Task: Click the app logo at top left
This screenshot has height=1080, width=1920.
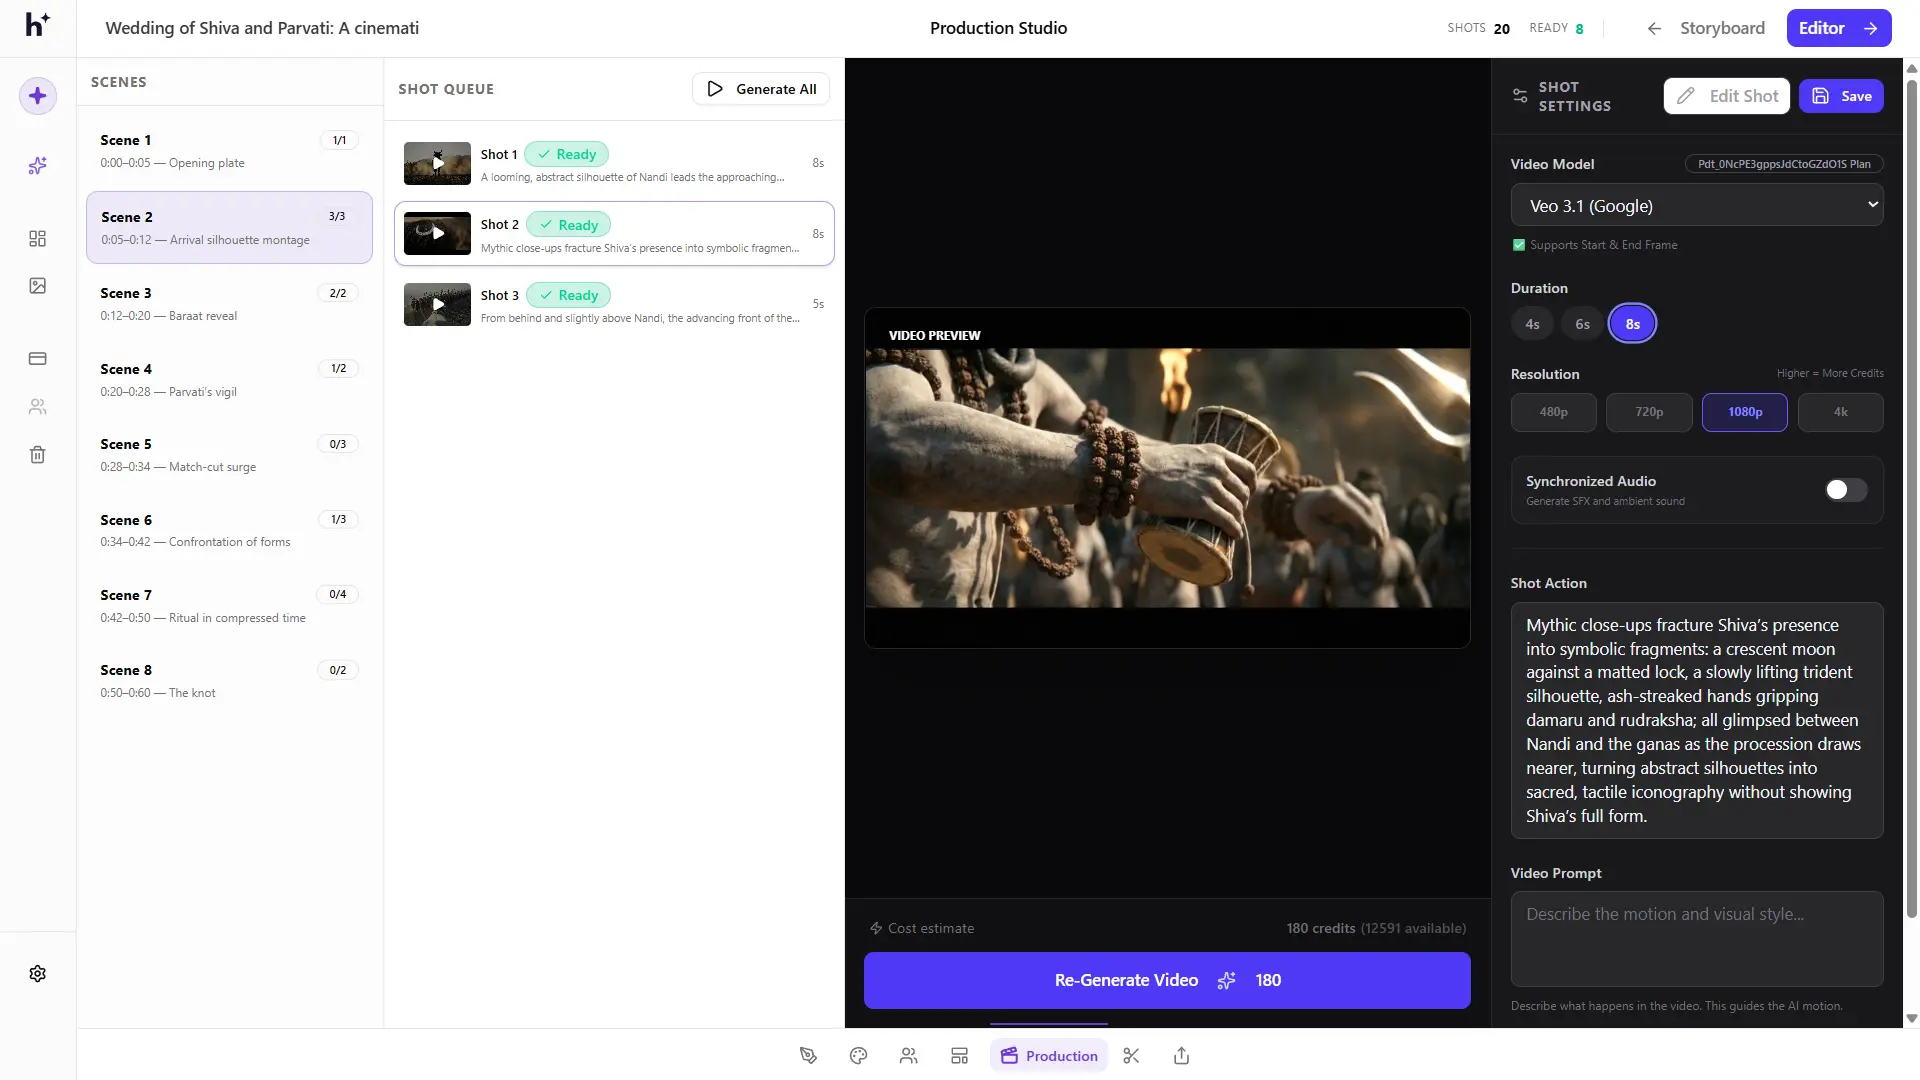Action: [x=37, y=26]
